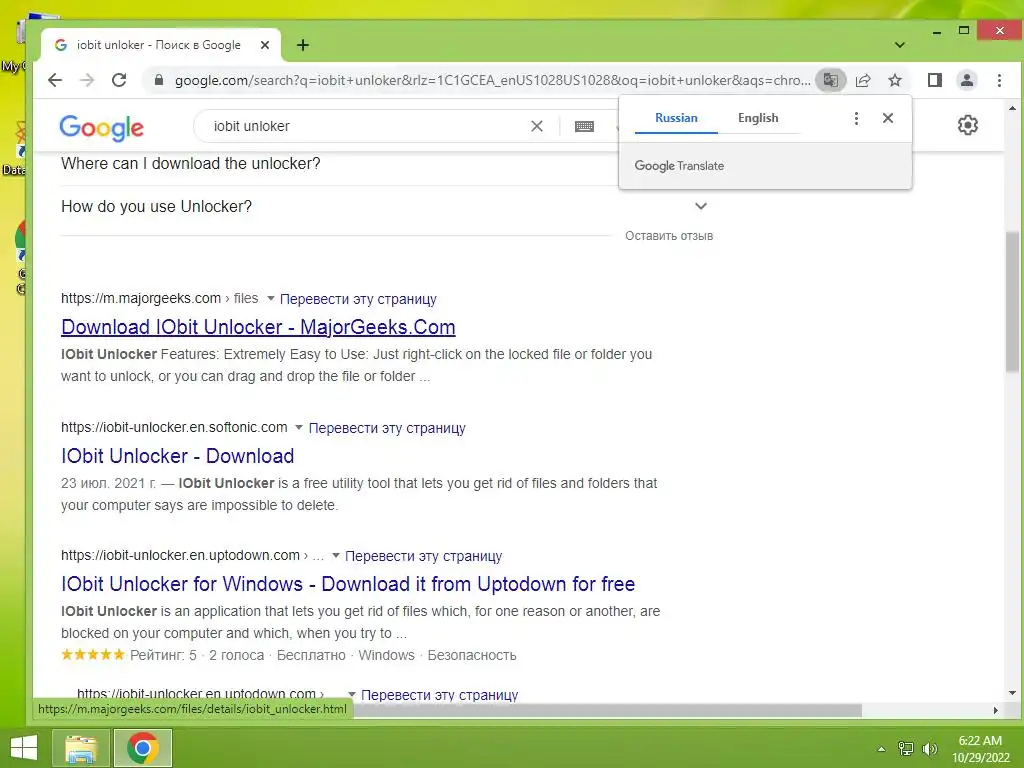1024x768 pixels.
Task: Go back to the previous page
Action: (55, 80)
